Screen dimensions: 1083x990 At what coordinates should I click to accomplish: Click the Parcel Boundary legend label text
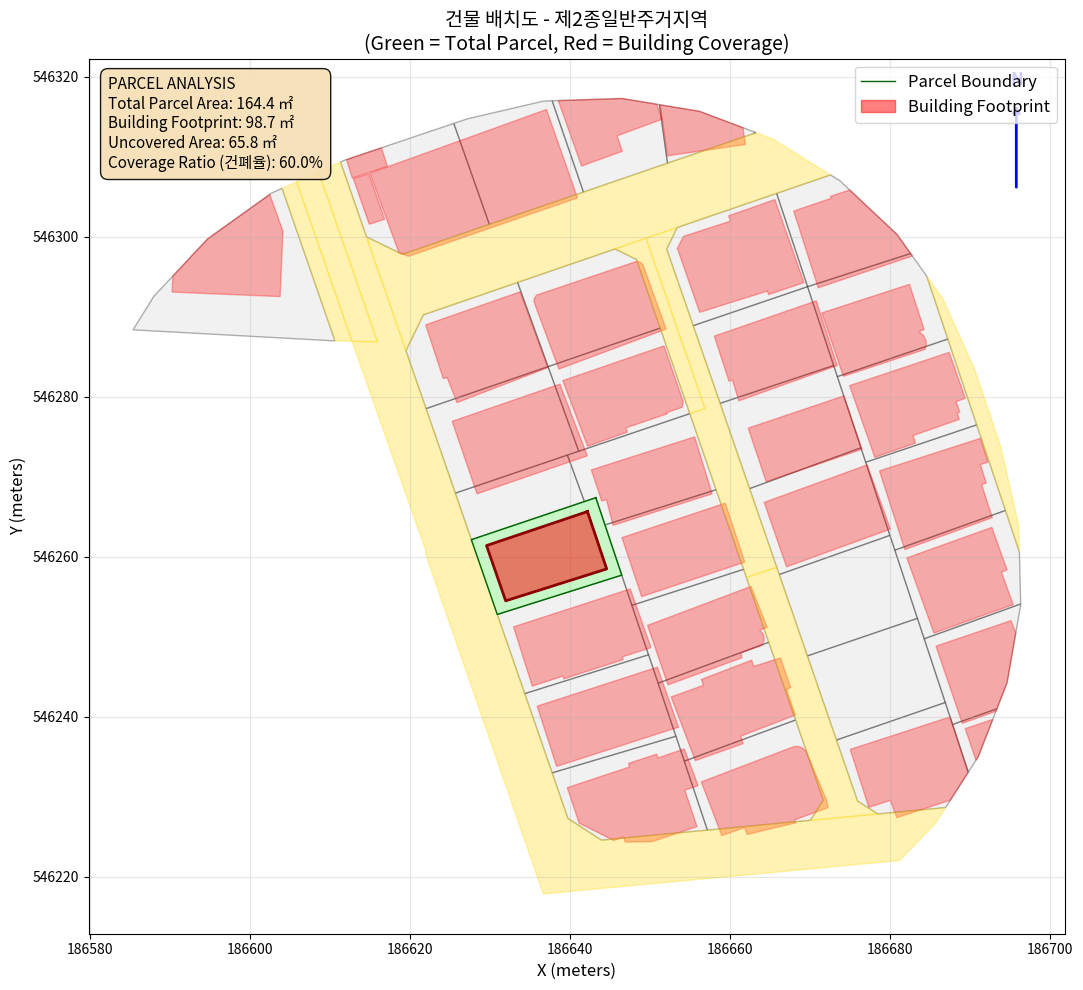click(x=972, y=82)
